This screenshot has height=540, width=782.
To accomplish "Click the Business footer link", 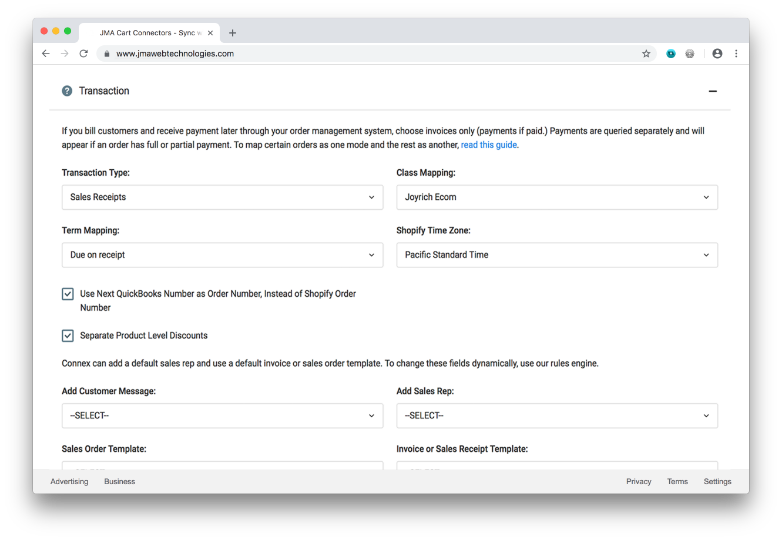I will [120, 482].
